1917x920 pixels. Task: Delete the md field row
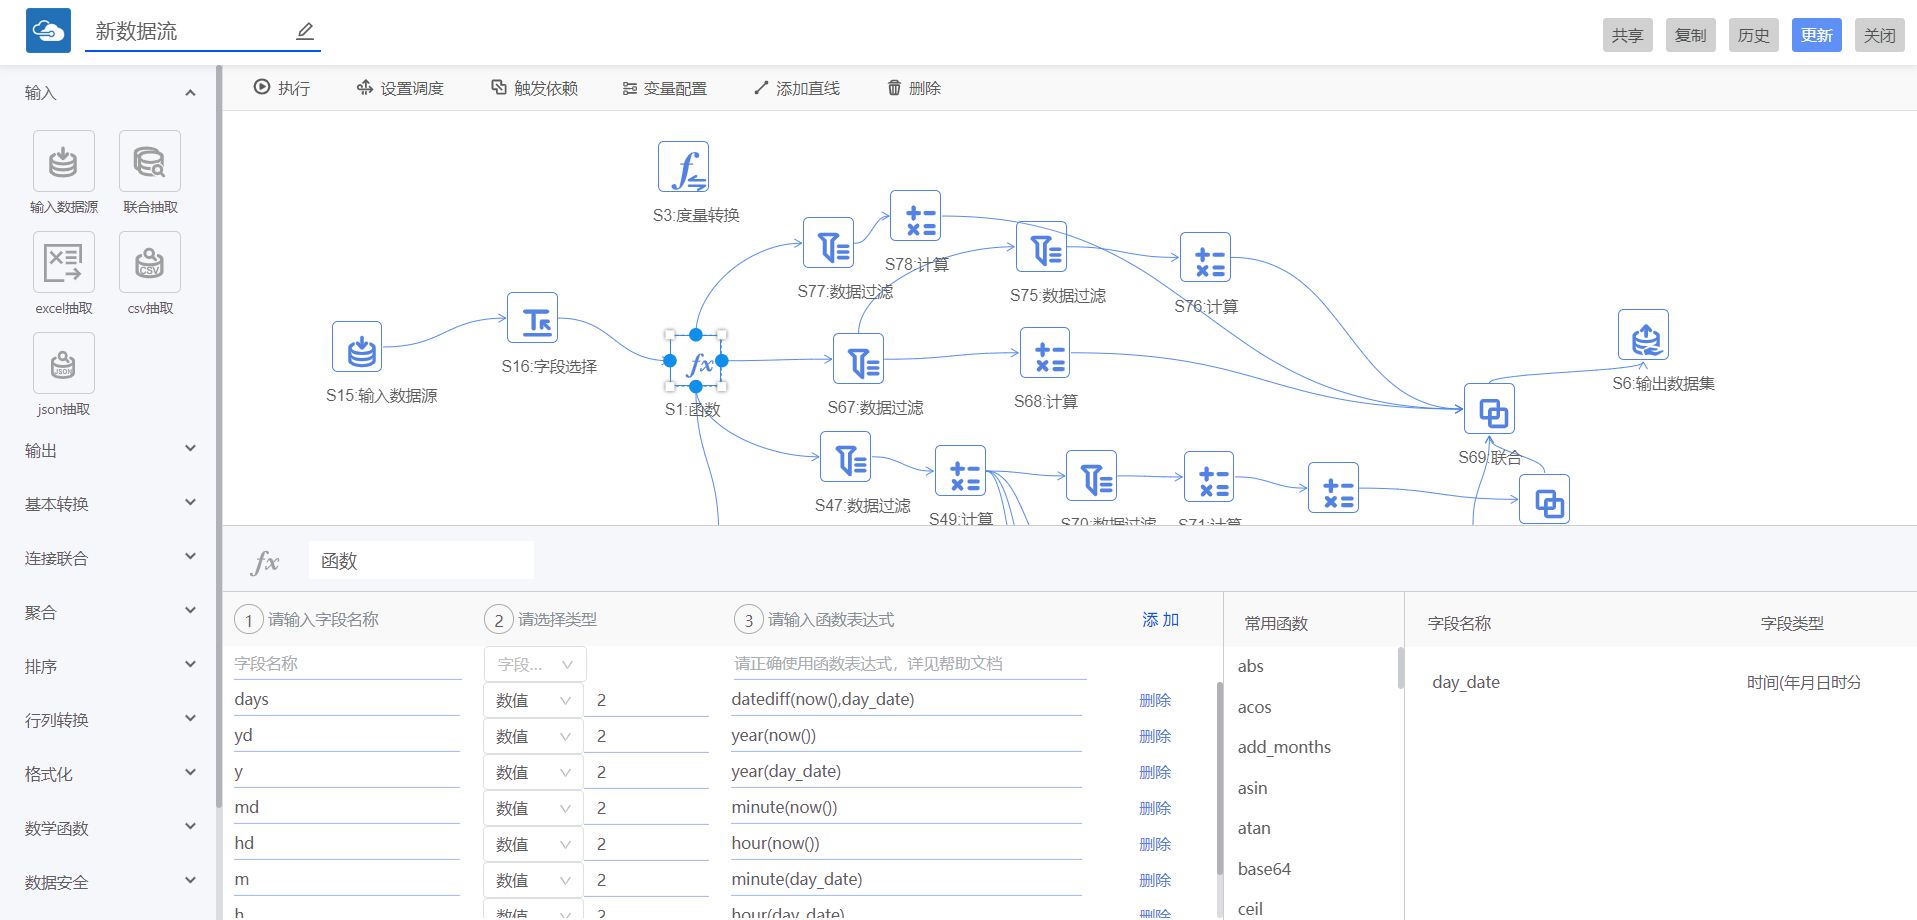(x=1155, y=808)
